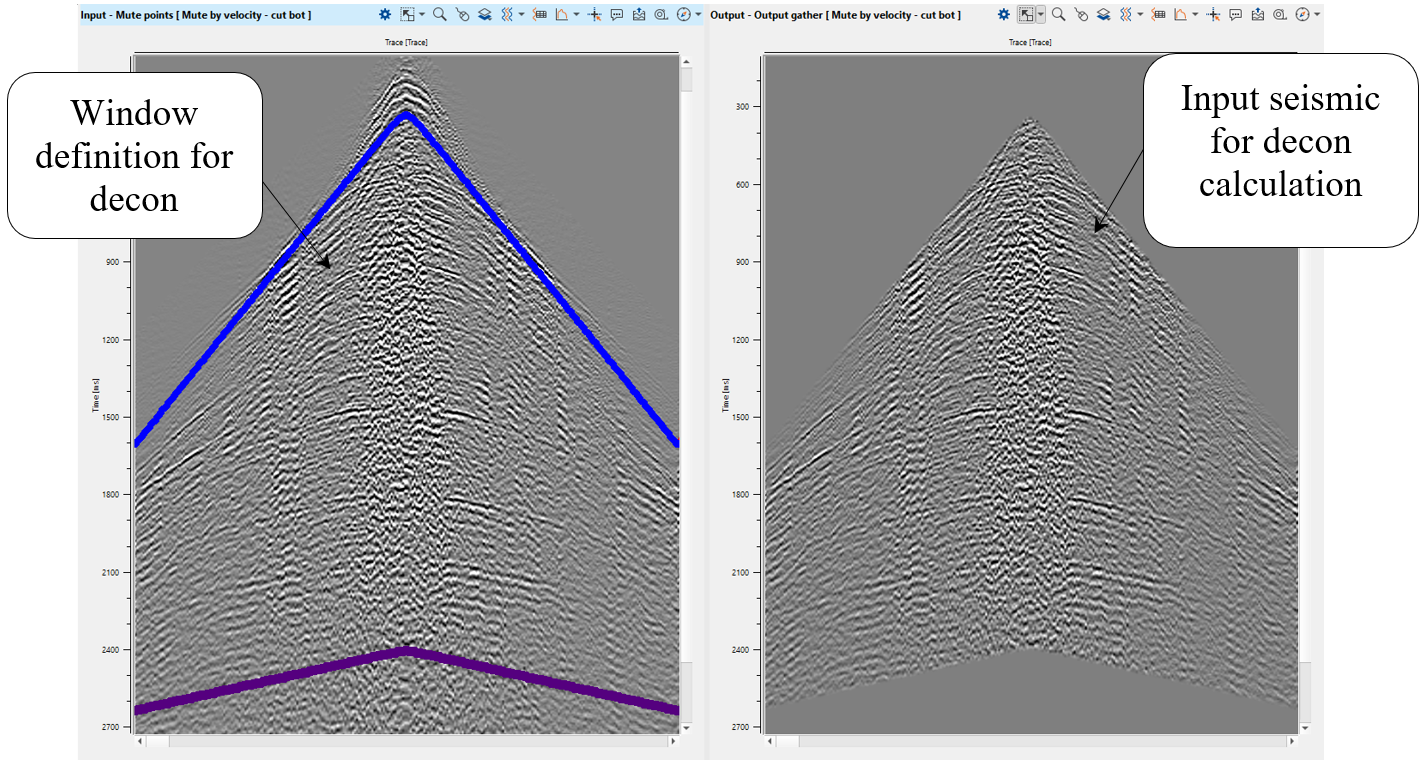This screenshot has height=764, width=1425.
Task: Open selection mode dropdown arrow in Input panel
Action: click(422, 15)
